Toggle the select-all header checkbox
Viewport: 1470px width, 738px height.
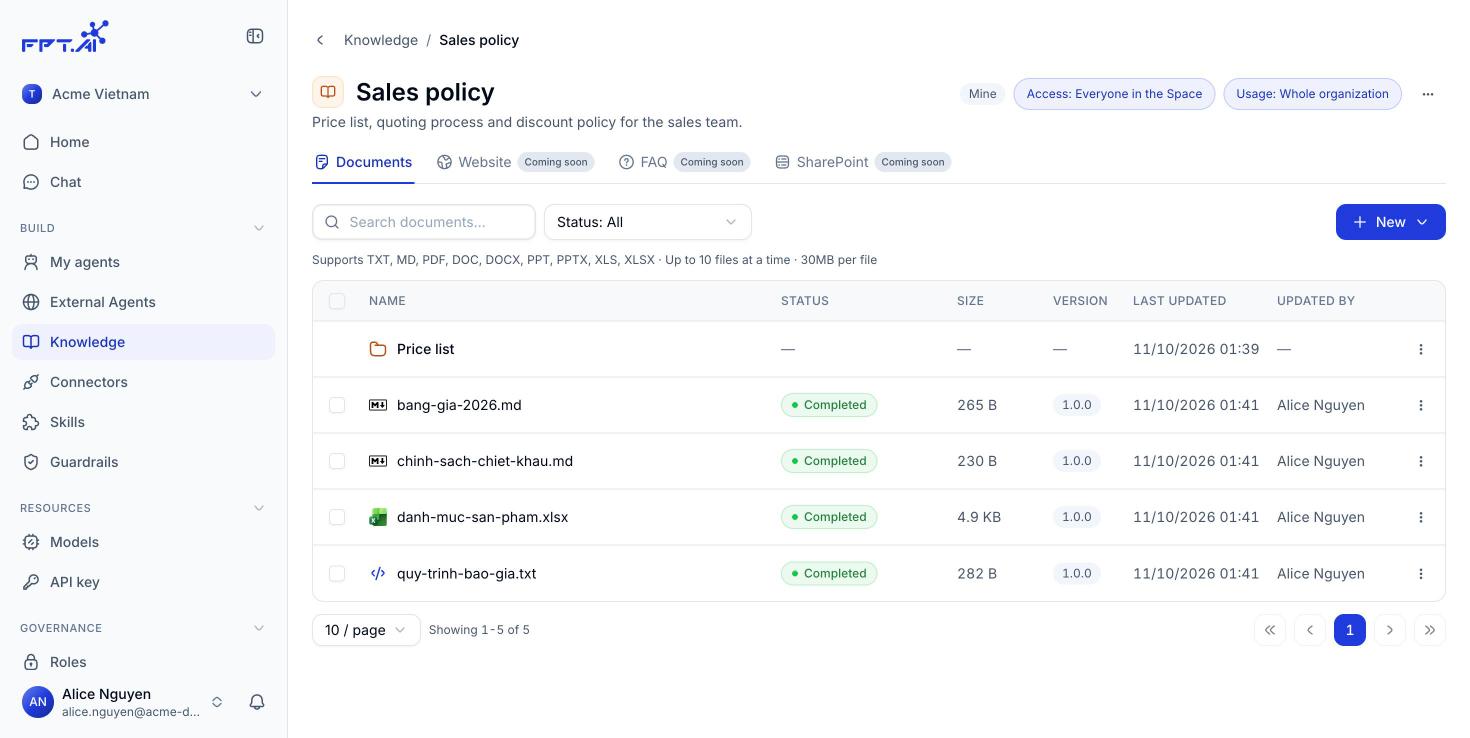(337, 301)
